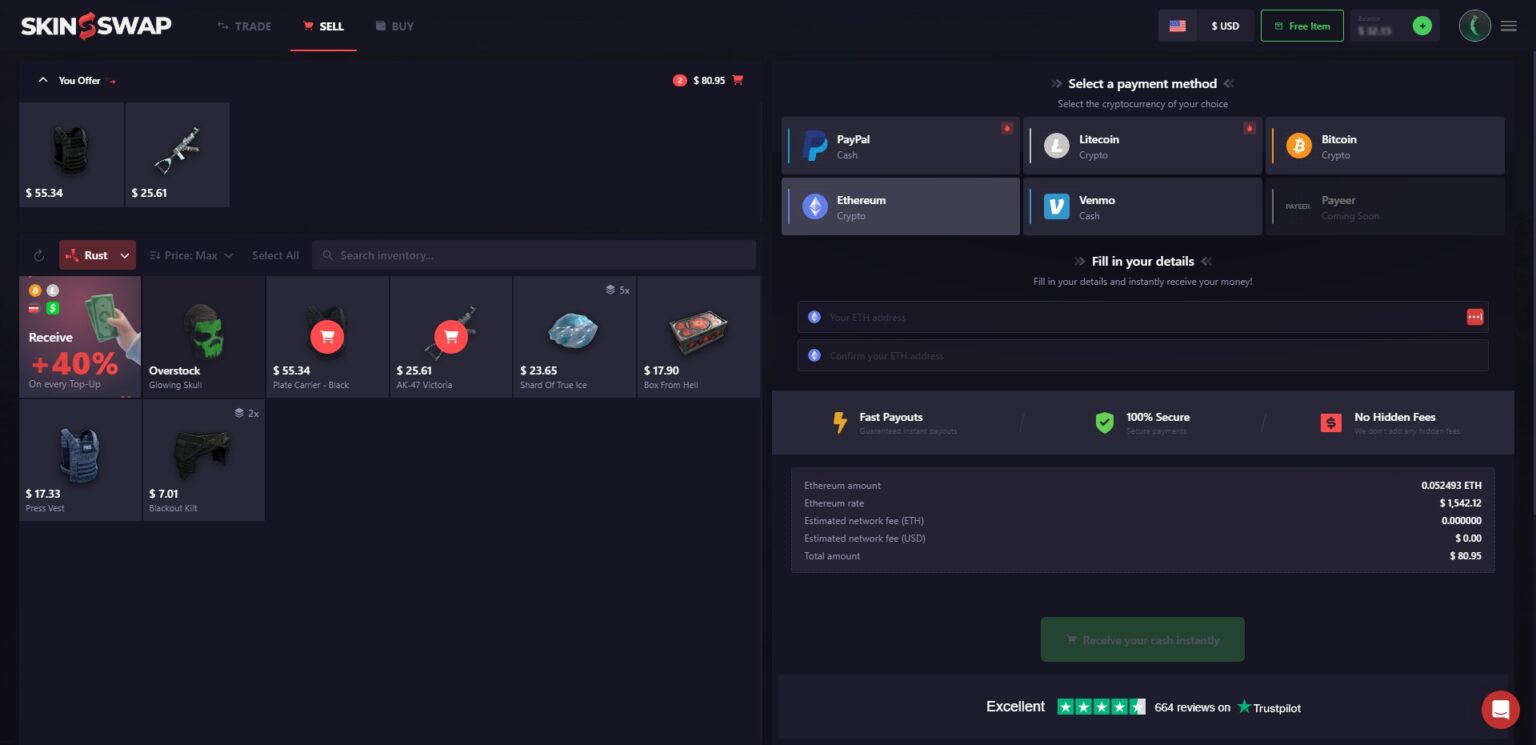Click the inventory refresh icon
Image resolution: width=1536 pixels, height=745 pixels.
39,255
